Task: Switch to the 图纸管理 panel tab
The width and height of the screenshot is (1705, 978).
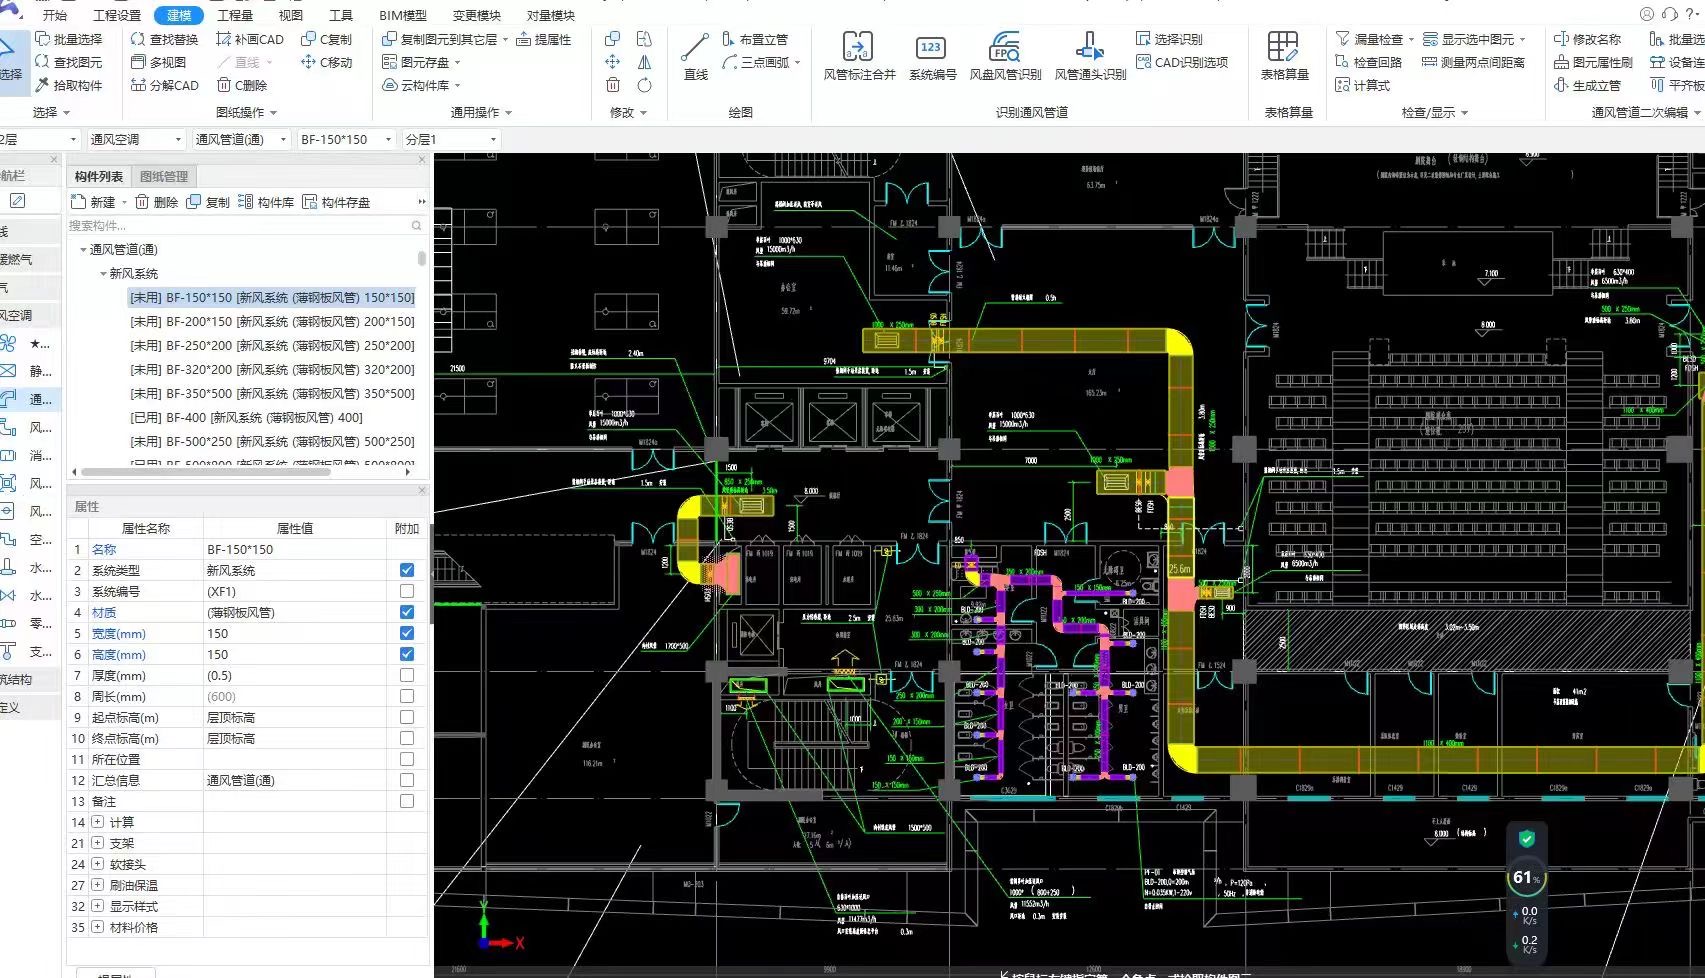Action: 164,176
